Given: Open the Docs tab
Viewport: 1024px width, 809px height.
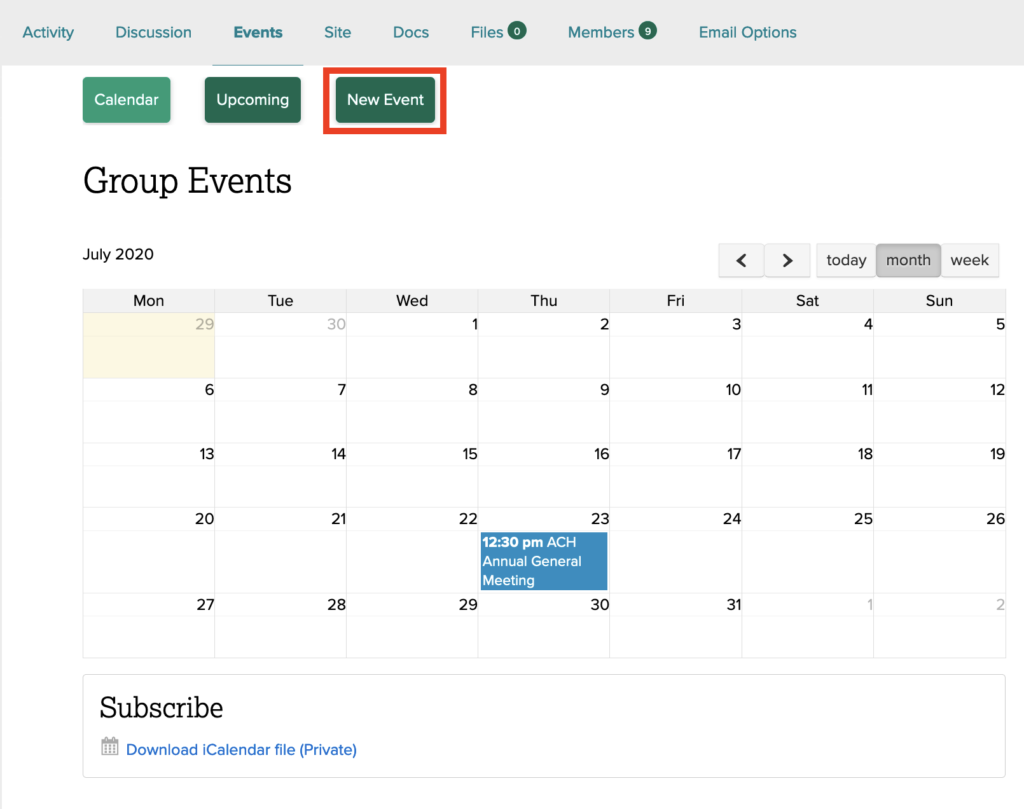Looking at the screenshot, I should (x=410, y=32).
